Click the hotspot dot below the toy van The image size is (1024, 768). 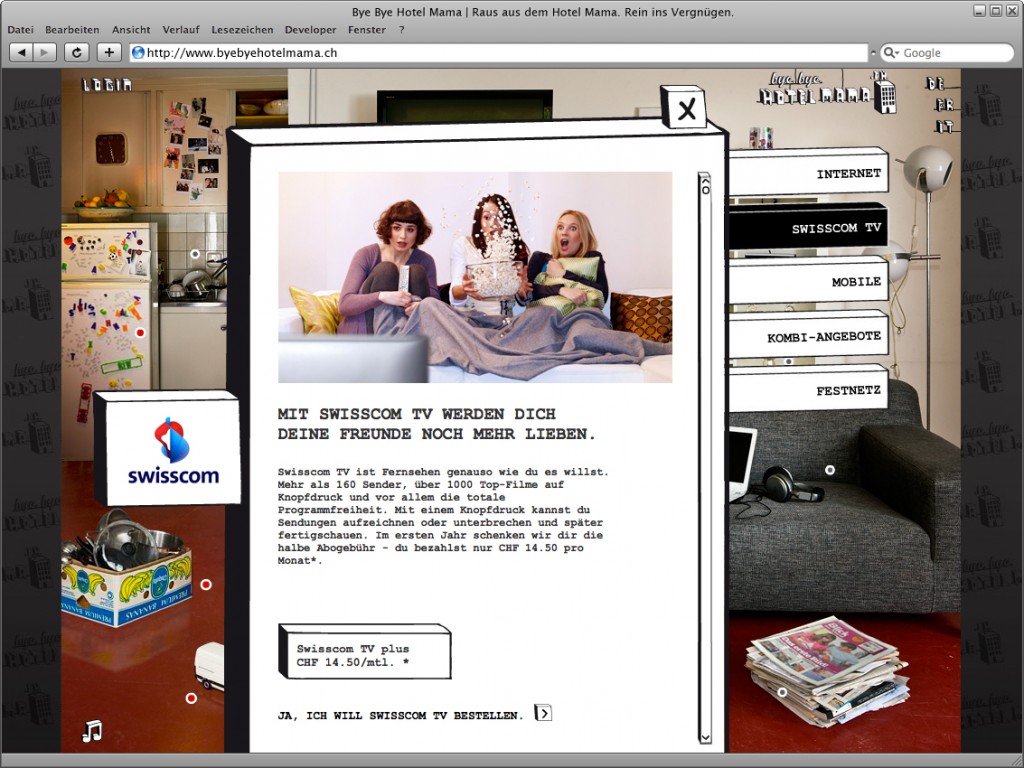pyautogui.click(x=191, y=698)
